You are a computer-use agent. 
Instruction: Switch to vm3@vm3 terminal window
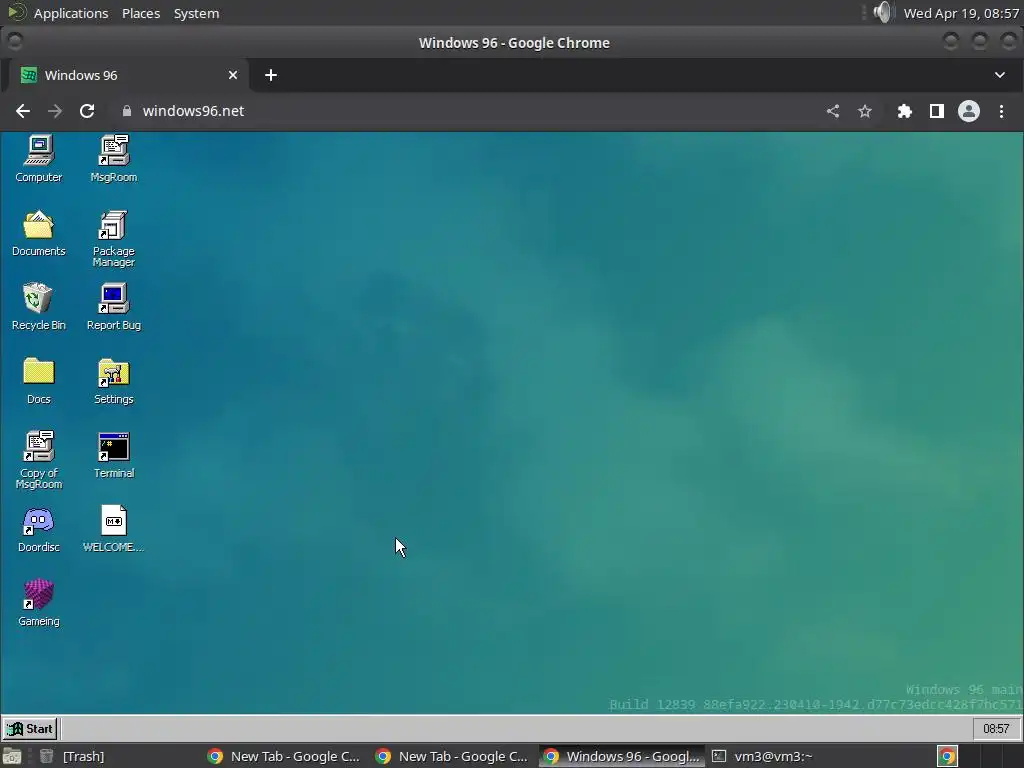tap(790, 756)
